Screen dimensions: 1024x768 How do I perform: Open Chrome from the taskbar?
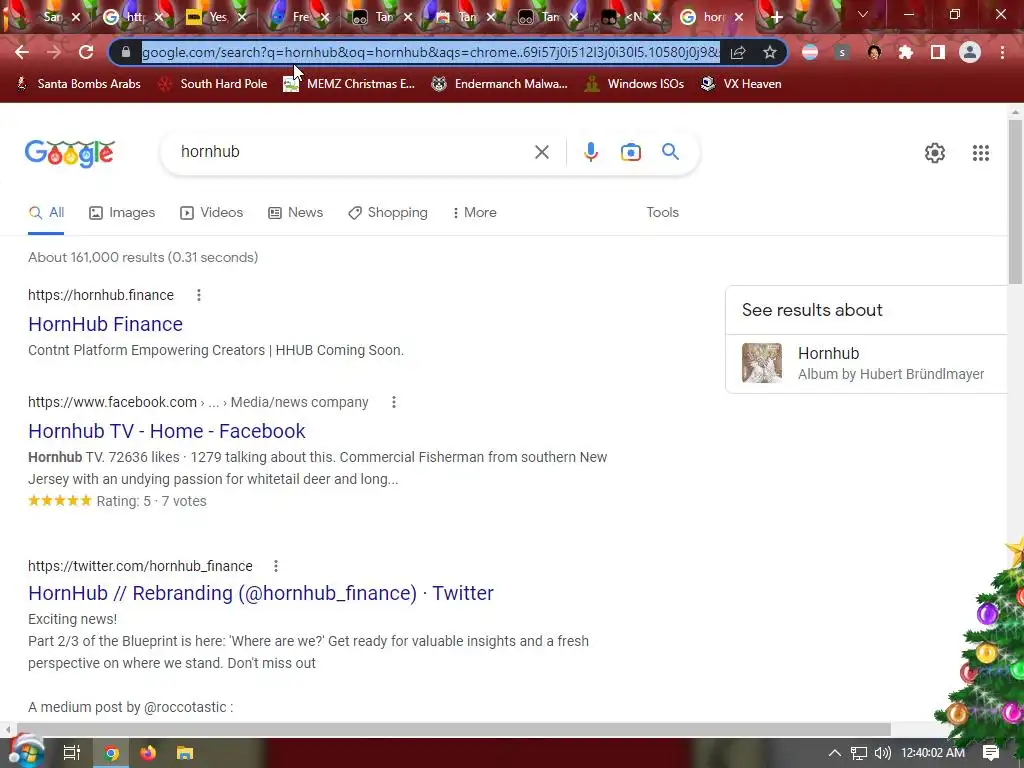pyautogui.click(x=111, y=753)
